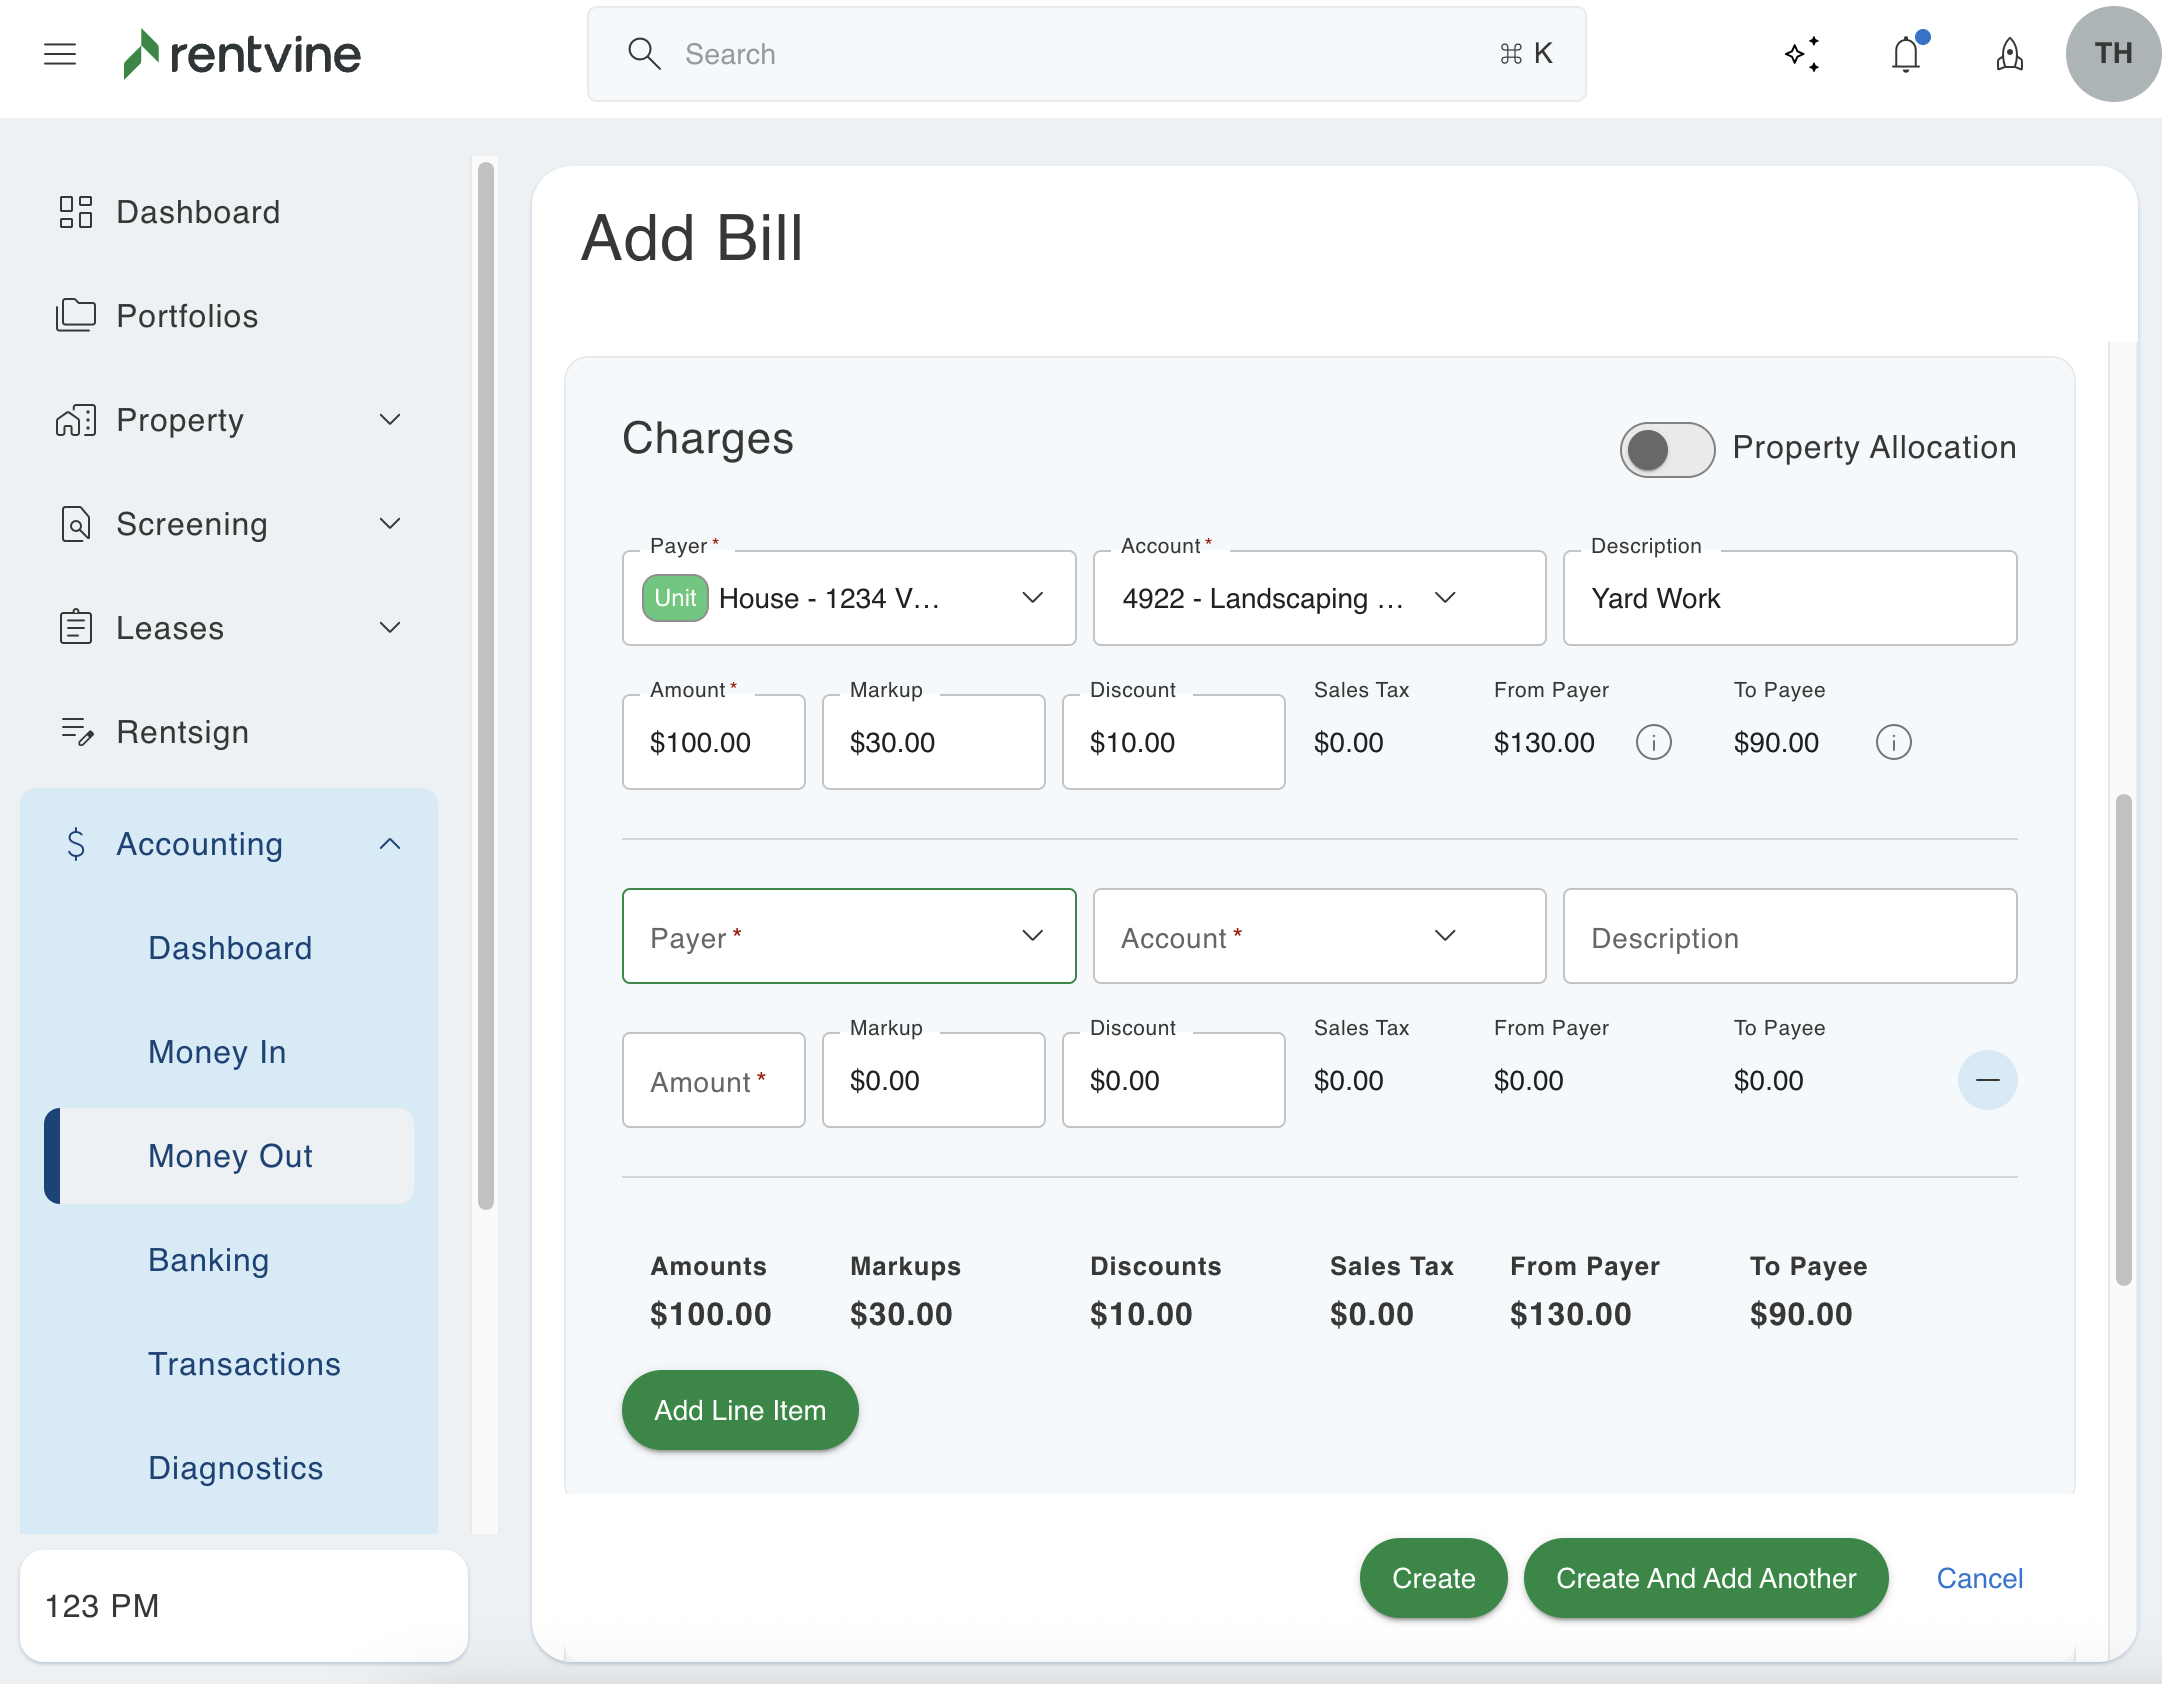Image resolution: width=2162 pixels, height=1684 pixels.
Task: Open the notifications bell
Action: click(x=1906, y=54)
